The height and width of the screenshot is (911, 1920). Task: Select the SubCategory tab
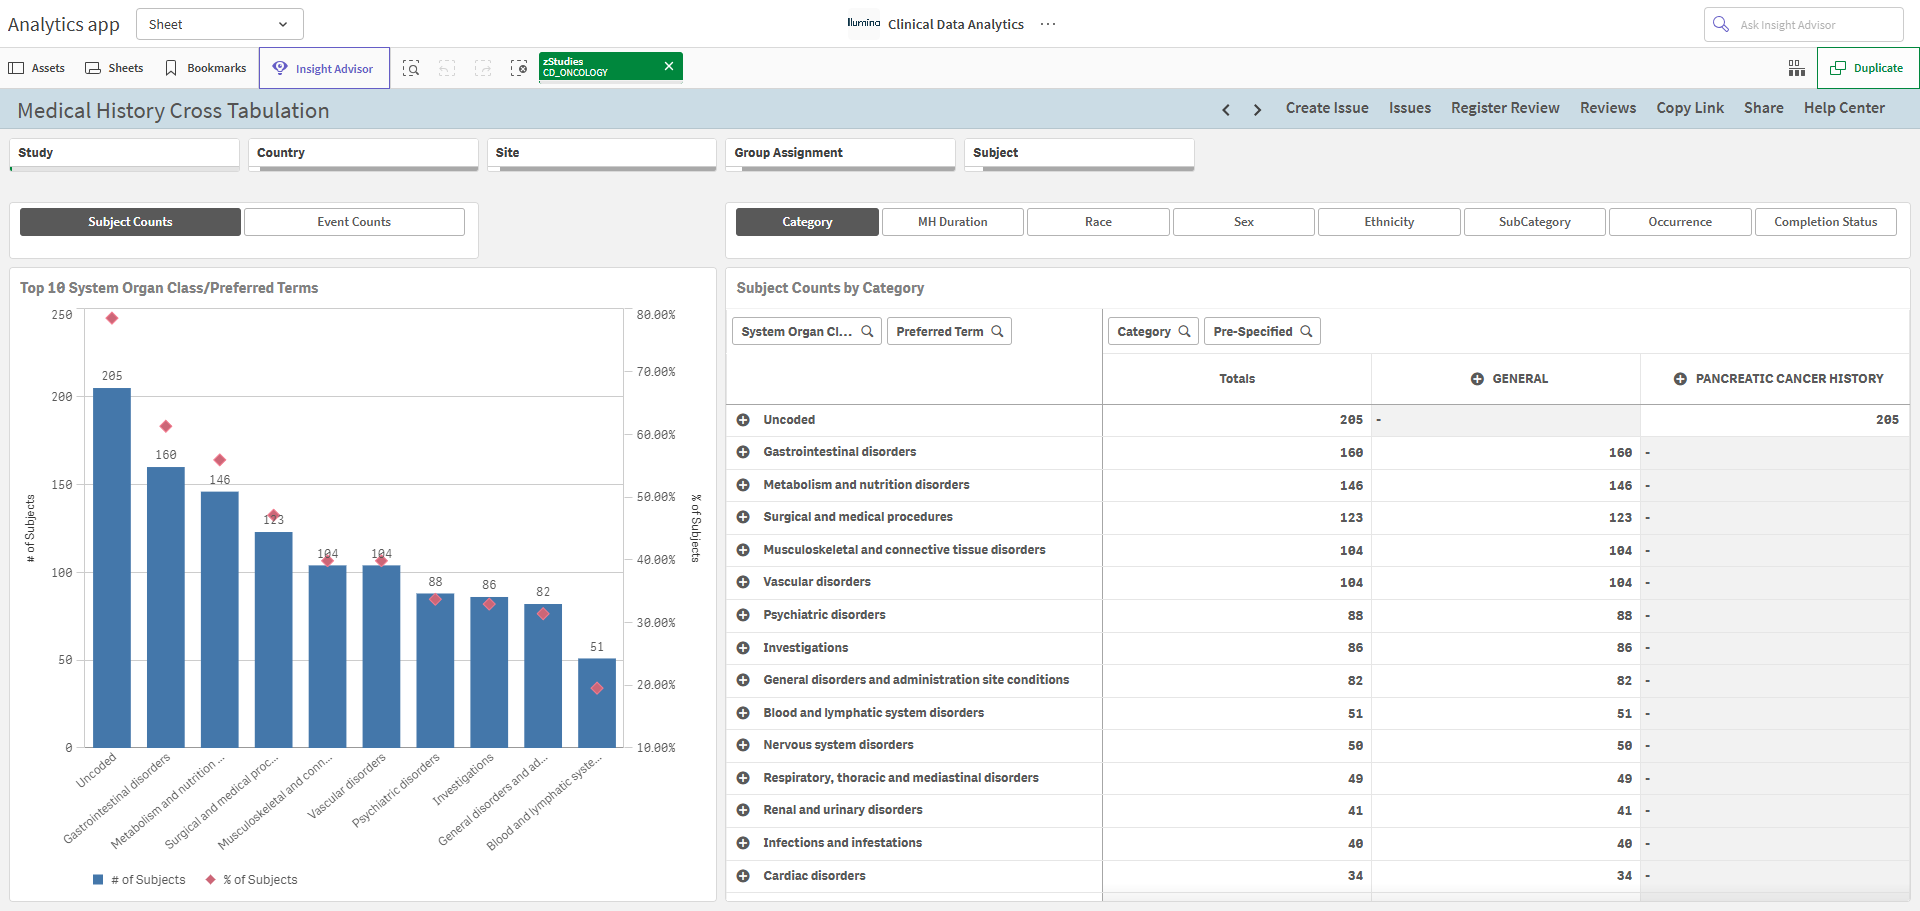[x=1535, y=222]
